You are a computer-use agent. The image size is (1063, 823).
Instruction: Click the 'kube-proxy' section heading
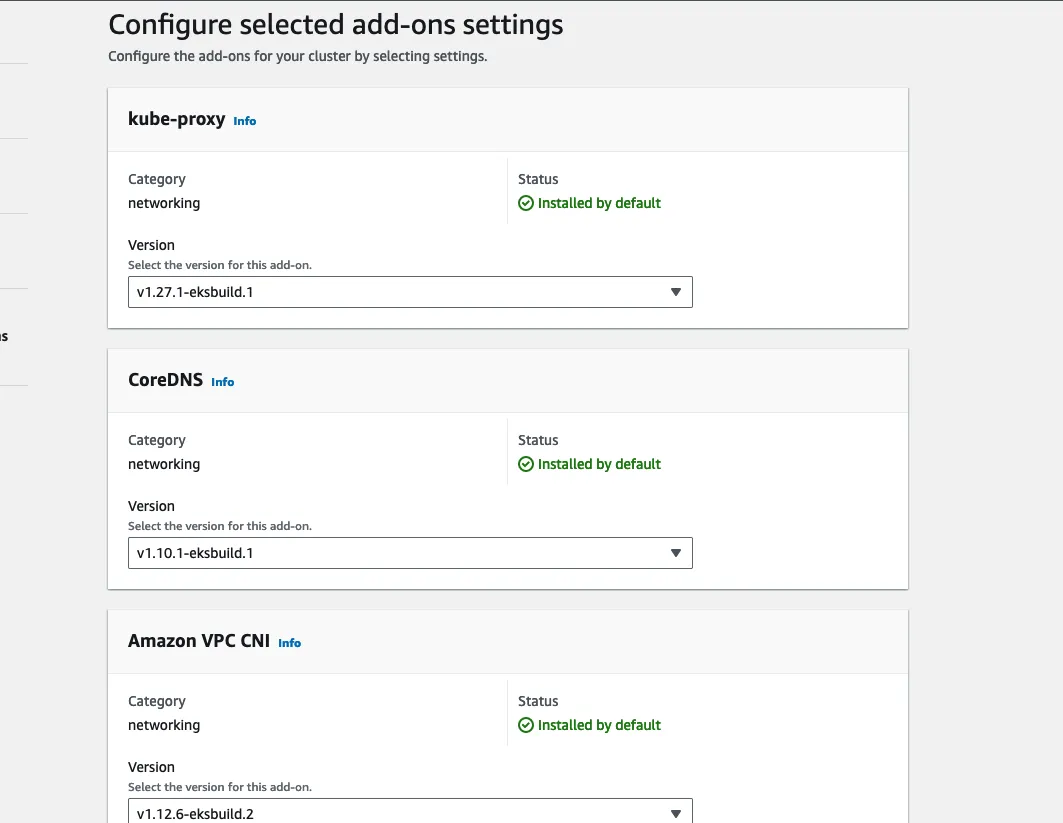176,119
